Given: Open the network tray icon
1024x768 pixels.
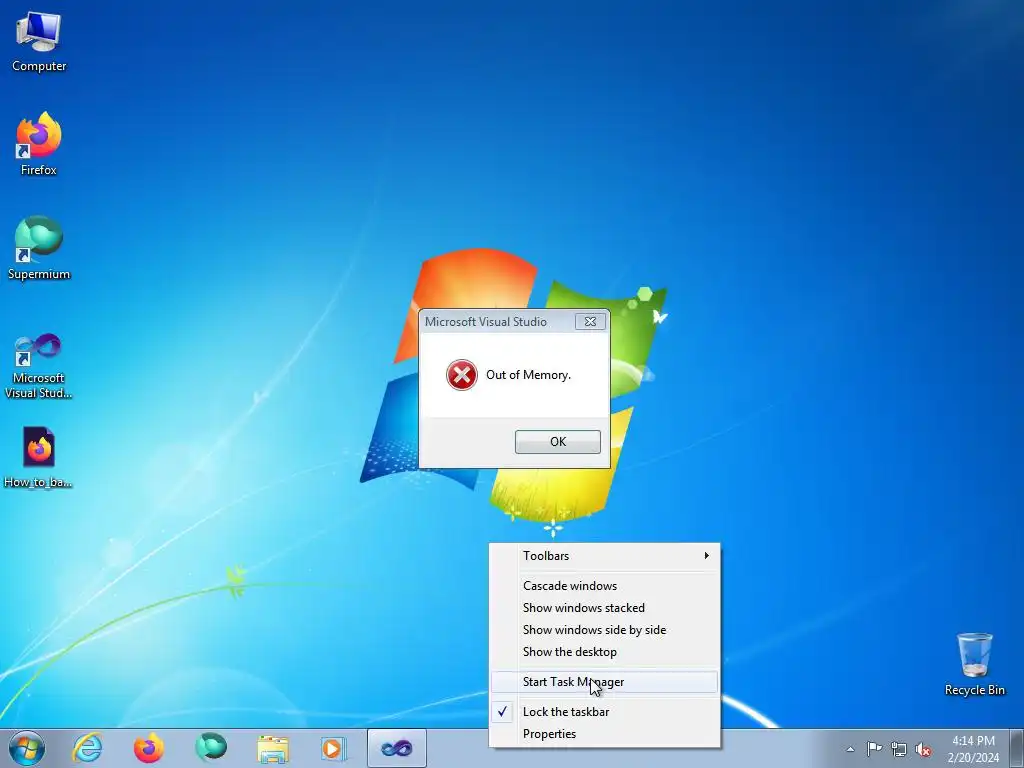Looking at the screenshot, I should [899, 749].
